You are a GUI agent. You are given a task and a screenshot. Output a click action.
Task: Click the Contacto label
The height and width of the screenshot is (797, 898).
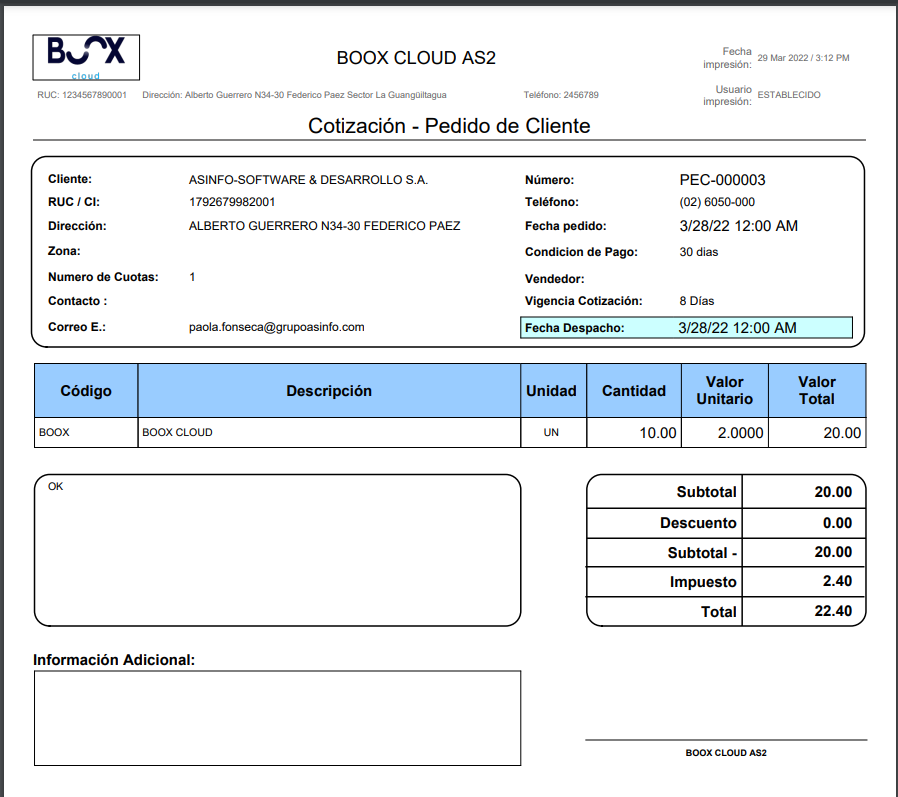click(x=77, y=301)
